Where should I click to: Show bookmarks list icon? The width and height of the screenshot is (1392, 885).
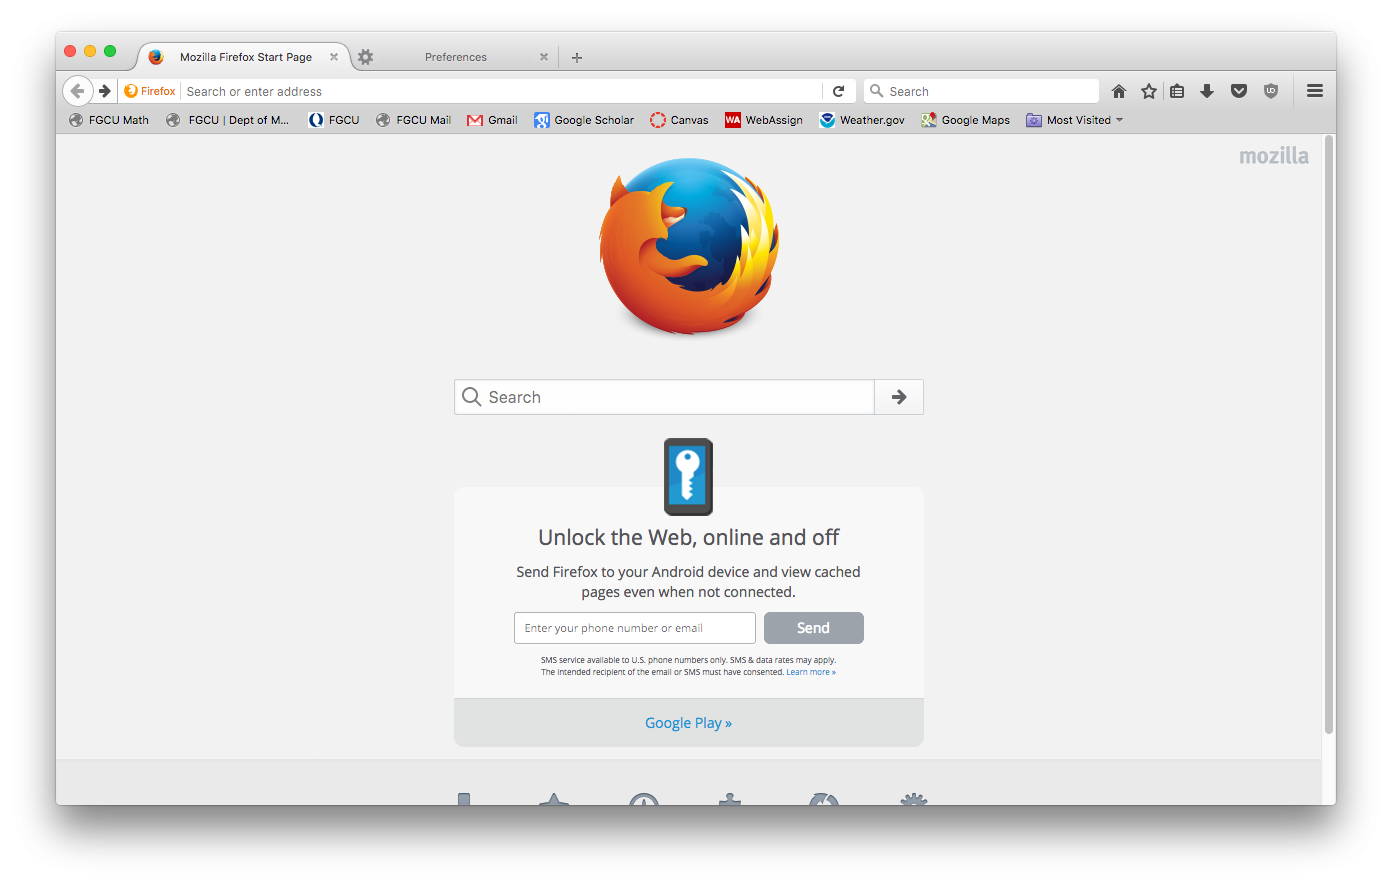pyautogui.click(x=1177, y=91)
